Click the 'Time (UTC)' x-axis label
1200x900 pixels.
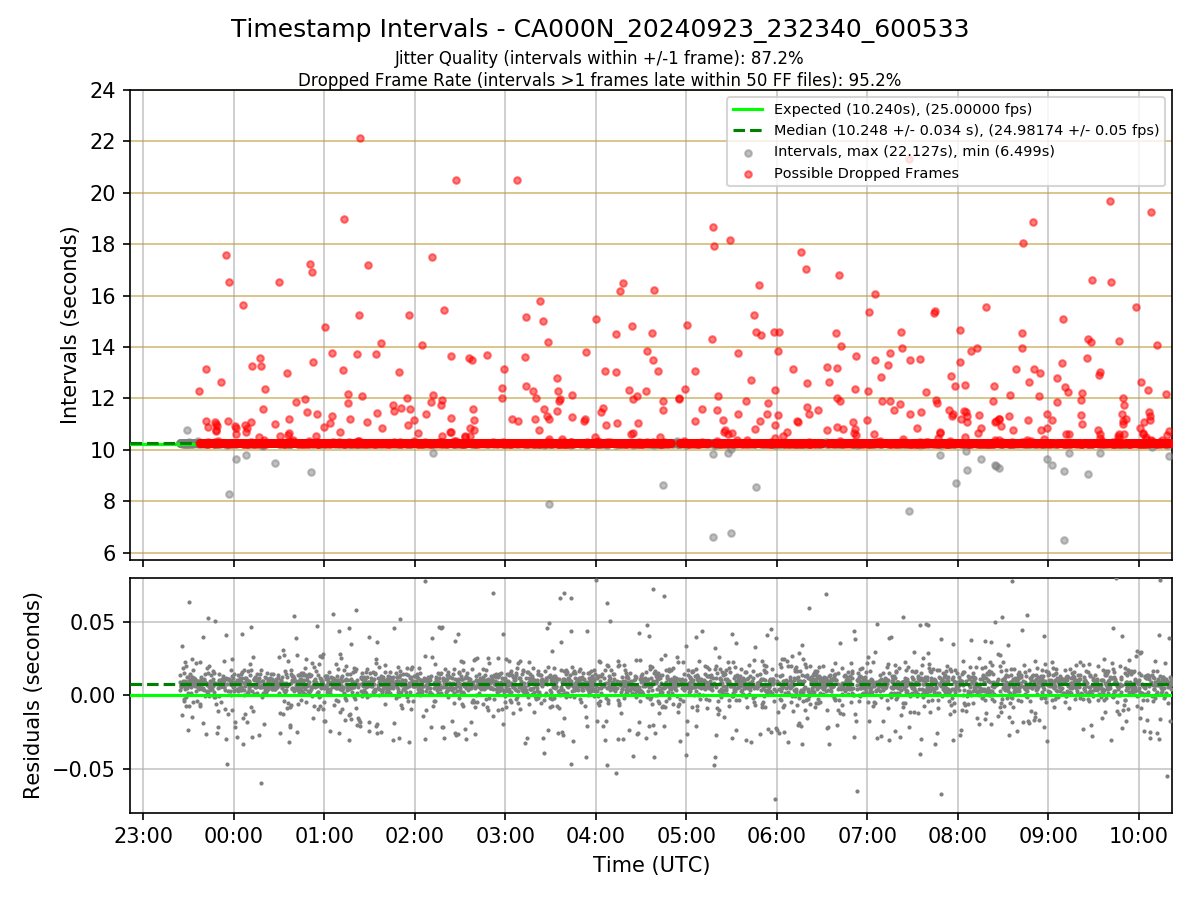click(651, 864)
